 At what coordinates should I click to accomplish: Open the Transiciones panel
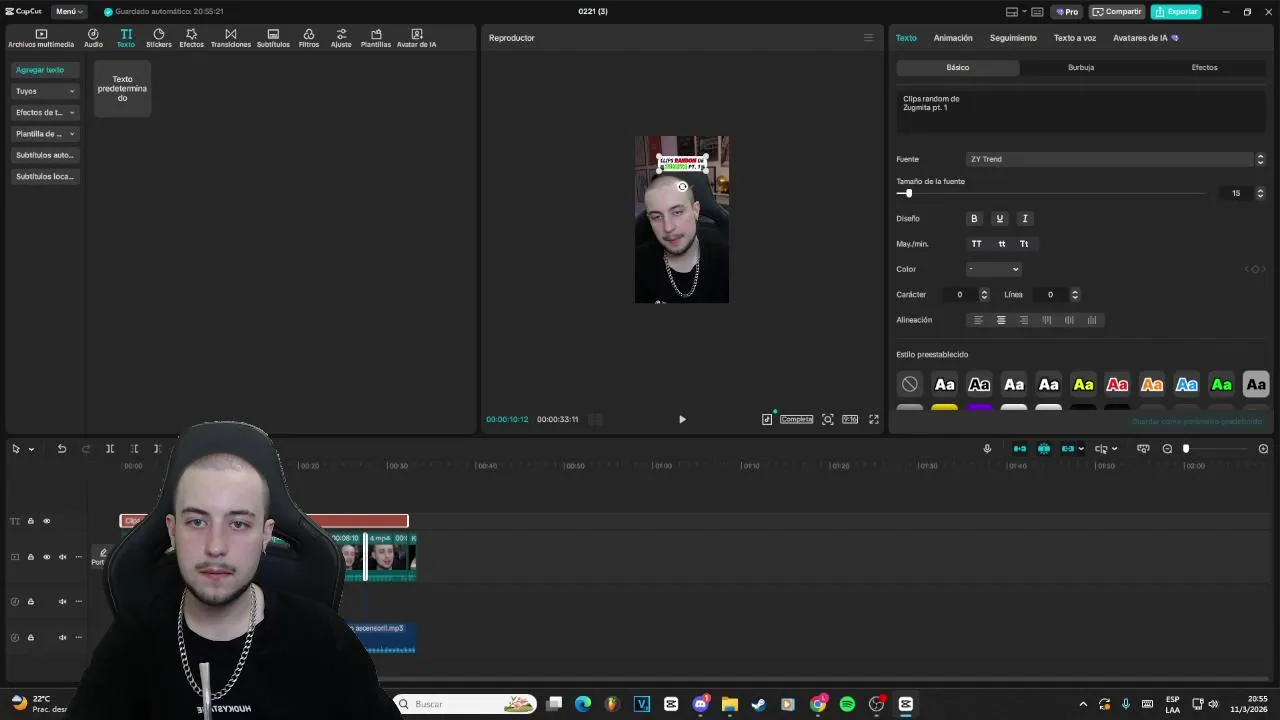click(231, 39)
